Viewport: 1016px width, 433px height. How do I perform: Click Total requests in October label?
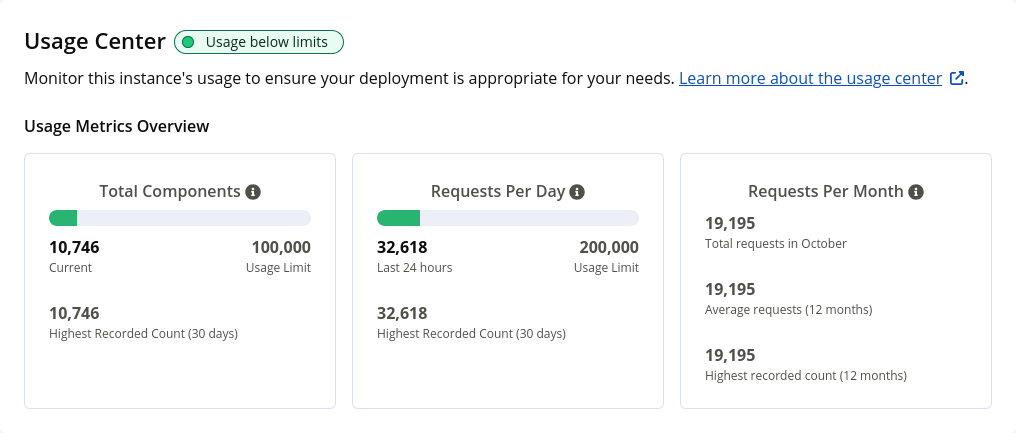775,244
